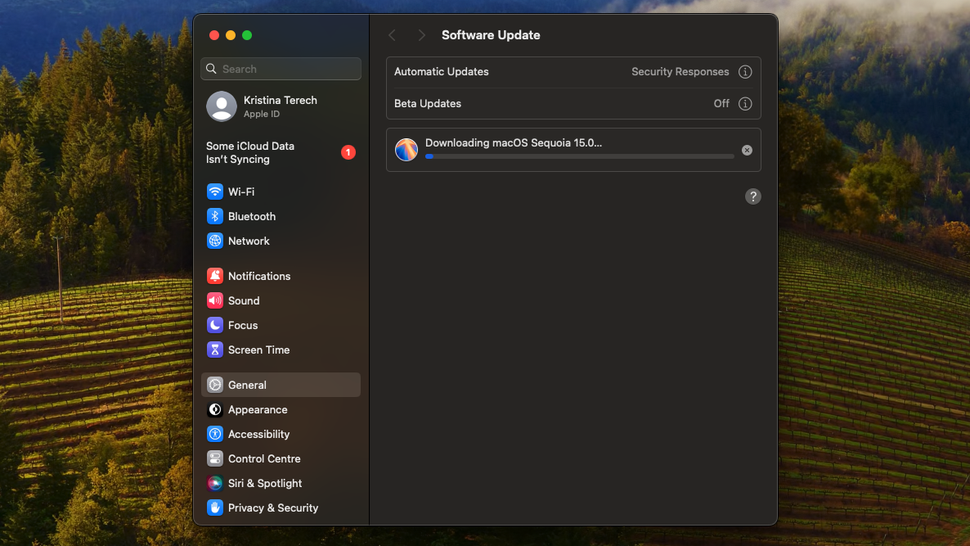Open Wi-Fi settings via its icon
Screen dimensions: 970x546
(215, 192)
